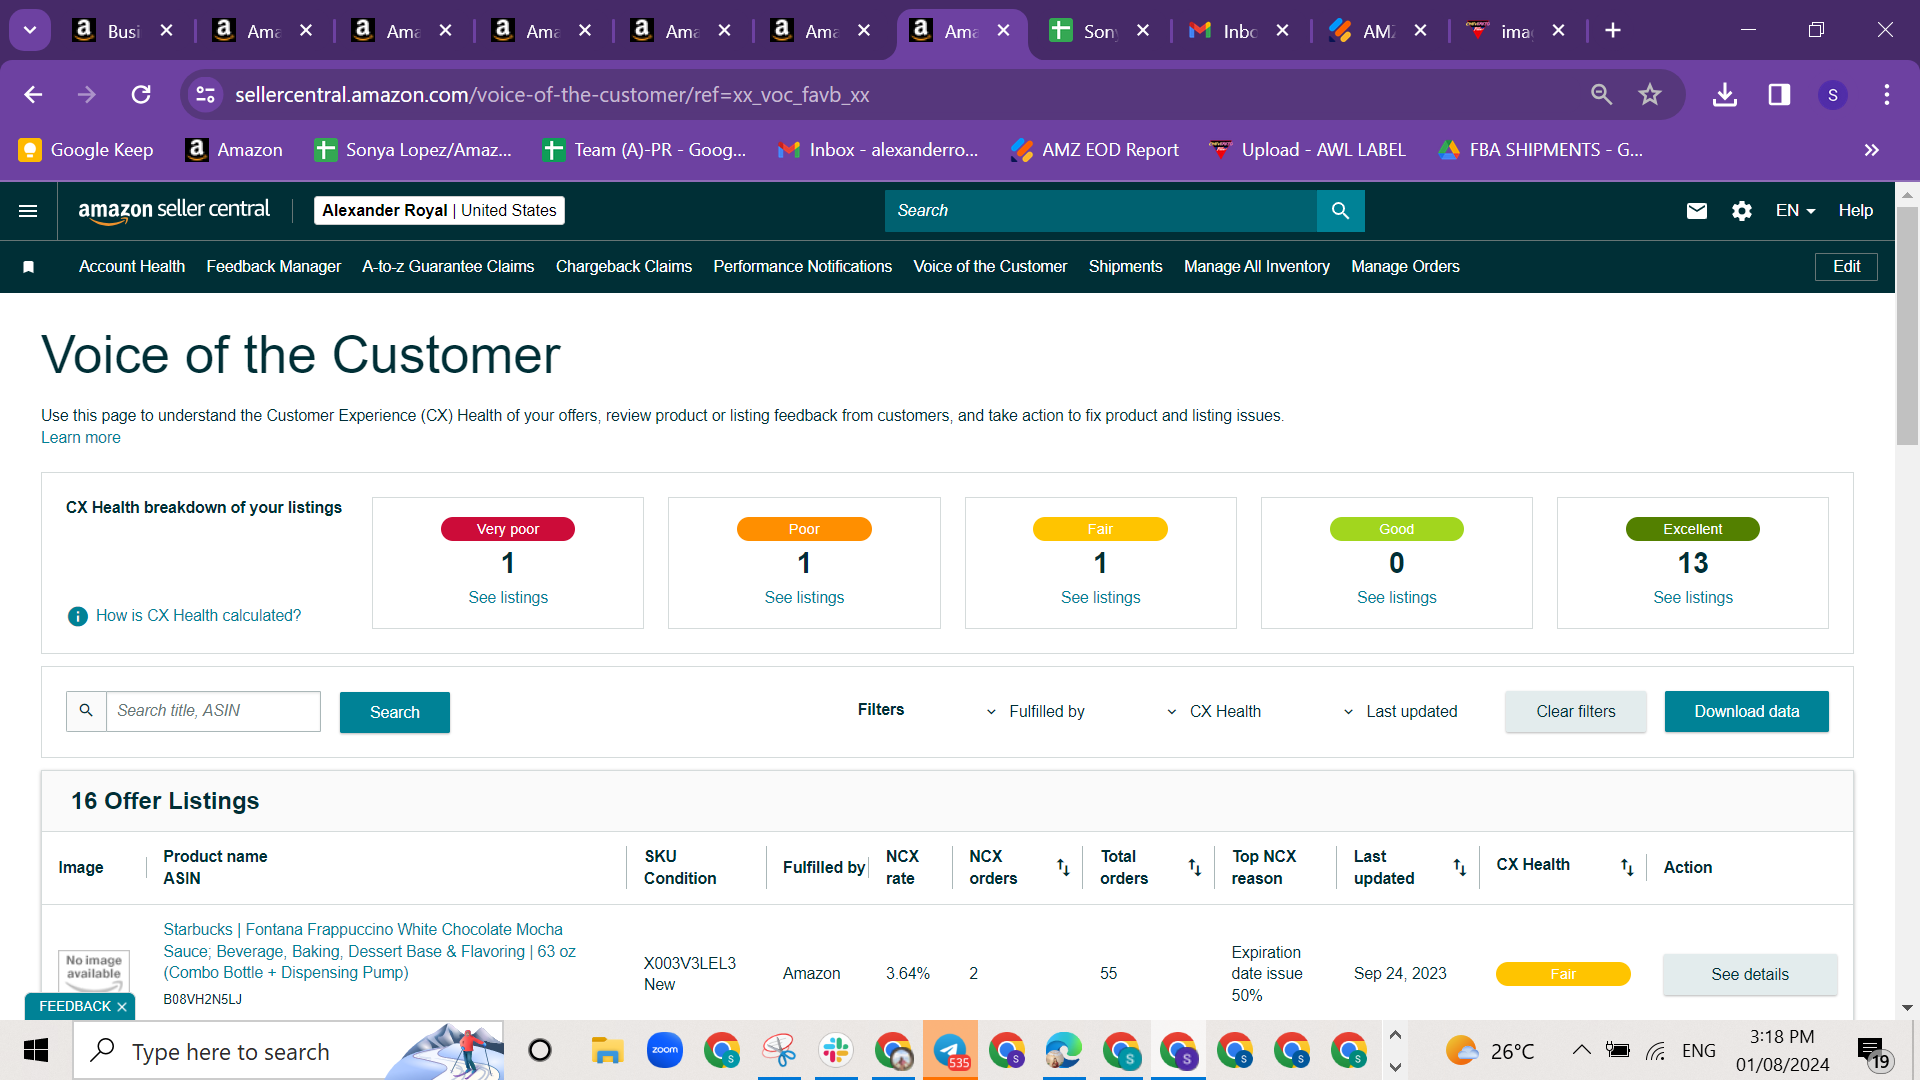Open Feedback Manager menu item
This screenshot has height=1080, width=1920.
[274, 267]
